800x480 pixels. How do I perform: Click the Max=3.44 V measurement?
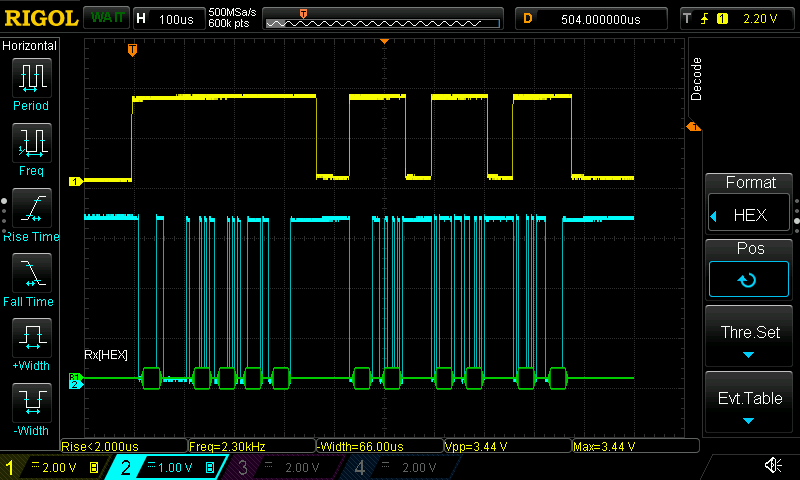tap(635, 446)
